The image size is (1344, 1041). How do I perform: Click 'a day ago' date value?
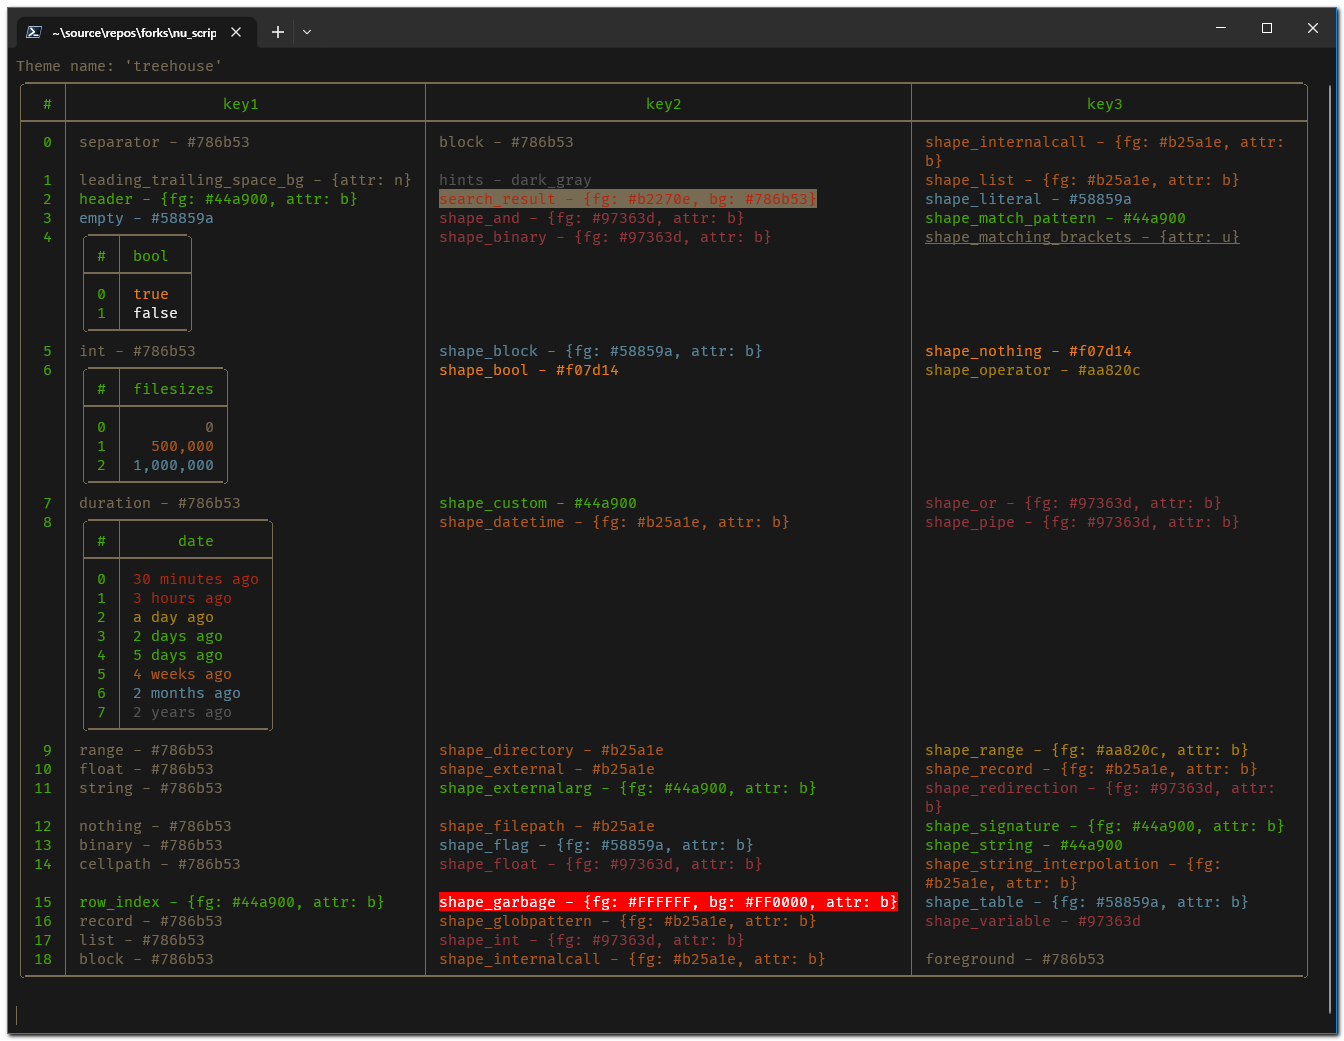[173, 617]
